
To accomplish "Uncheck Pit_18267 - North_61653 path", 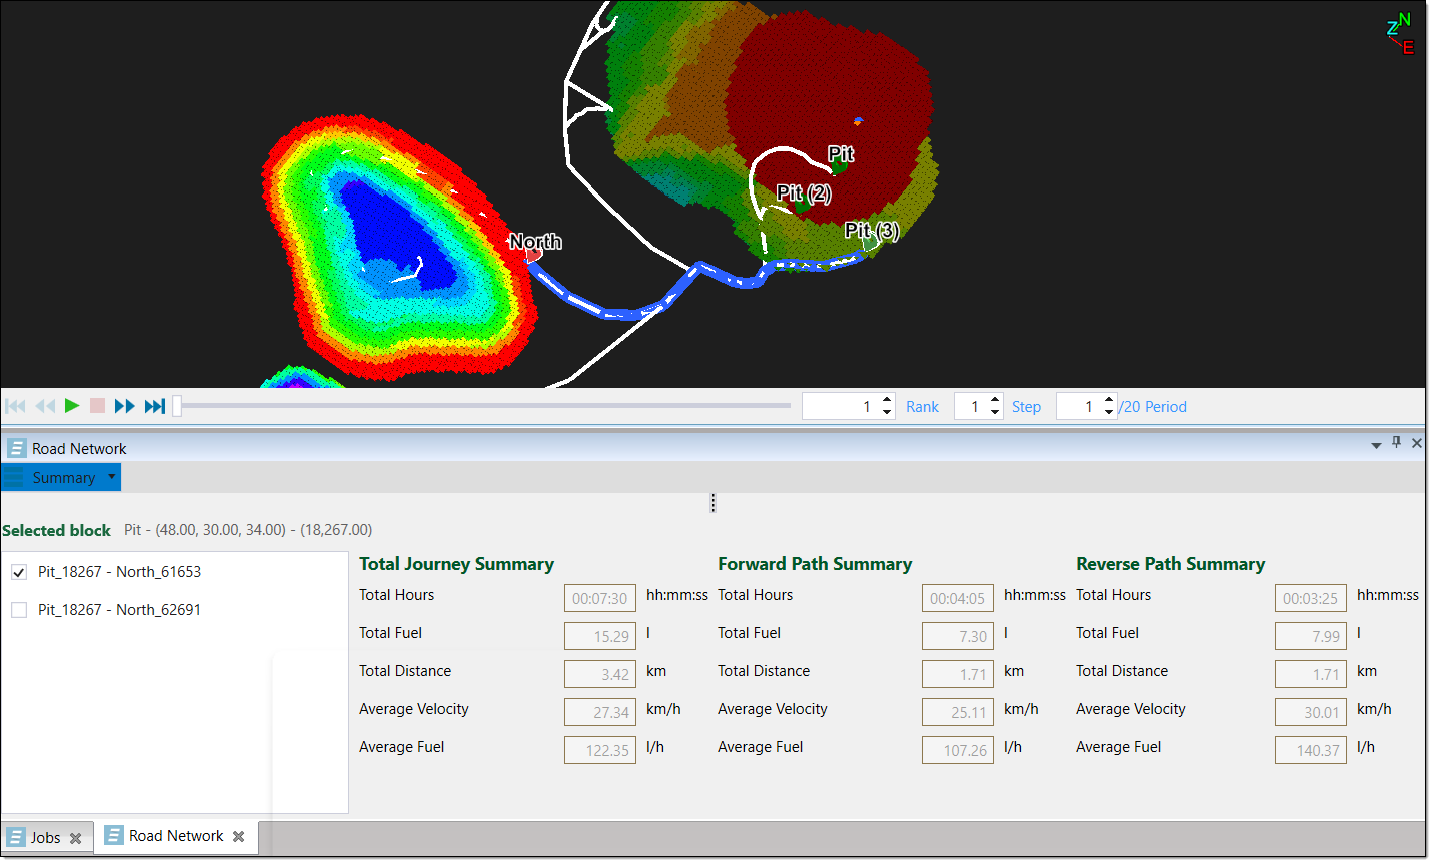I will (19, 572).
